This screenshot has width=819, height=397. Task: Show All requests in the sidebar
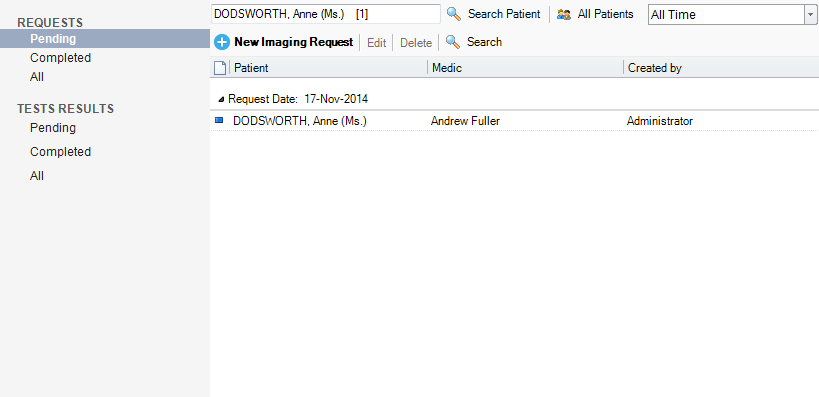coord(37,77)
